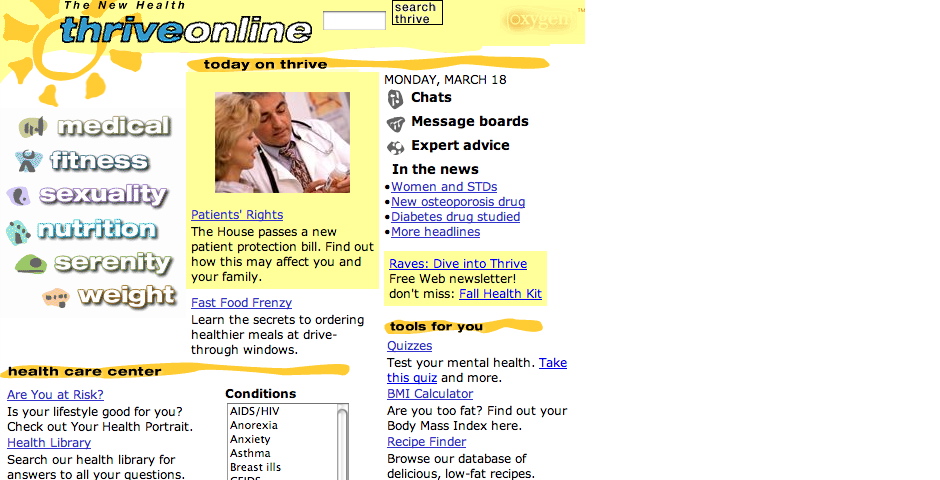Screen dimensions: 940x480
Task: Click the Conditions list scrollbar
Action: click(342, 442)
